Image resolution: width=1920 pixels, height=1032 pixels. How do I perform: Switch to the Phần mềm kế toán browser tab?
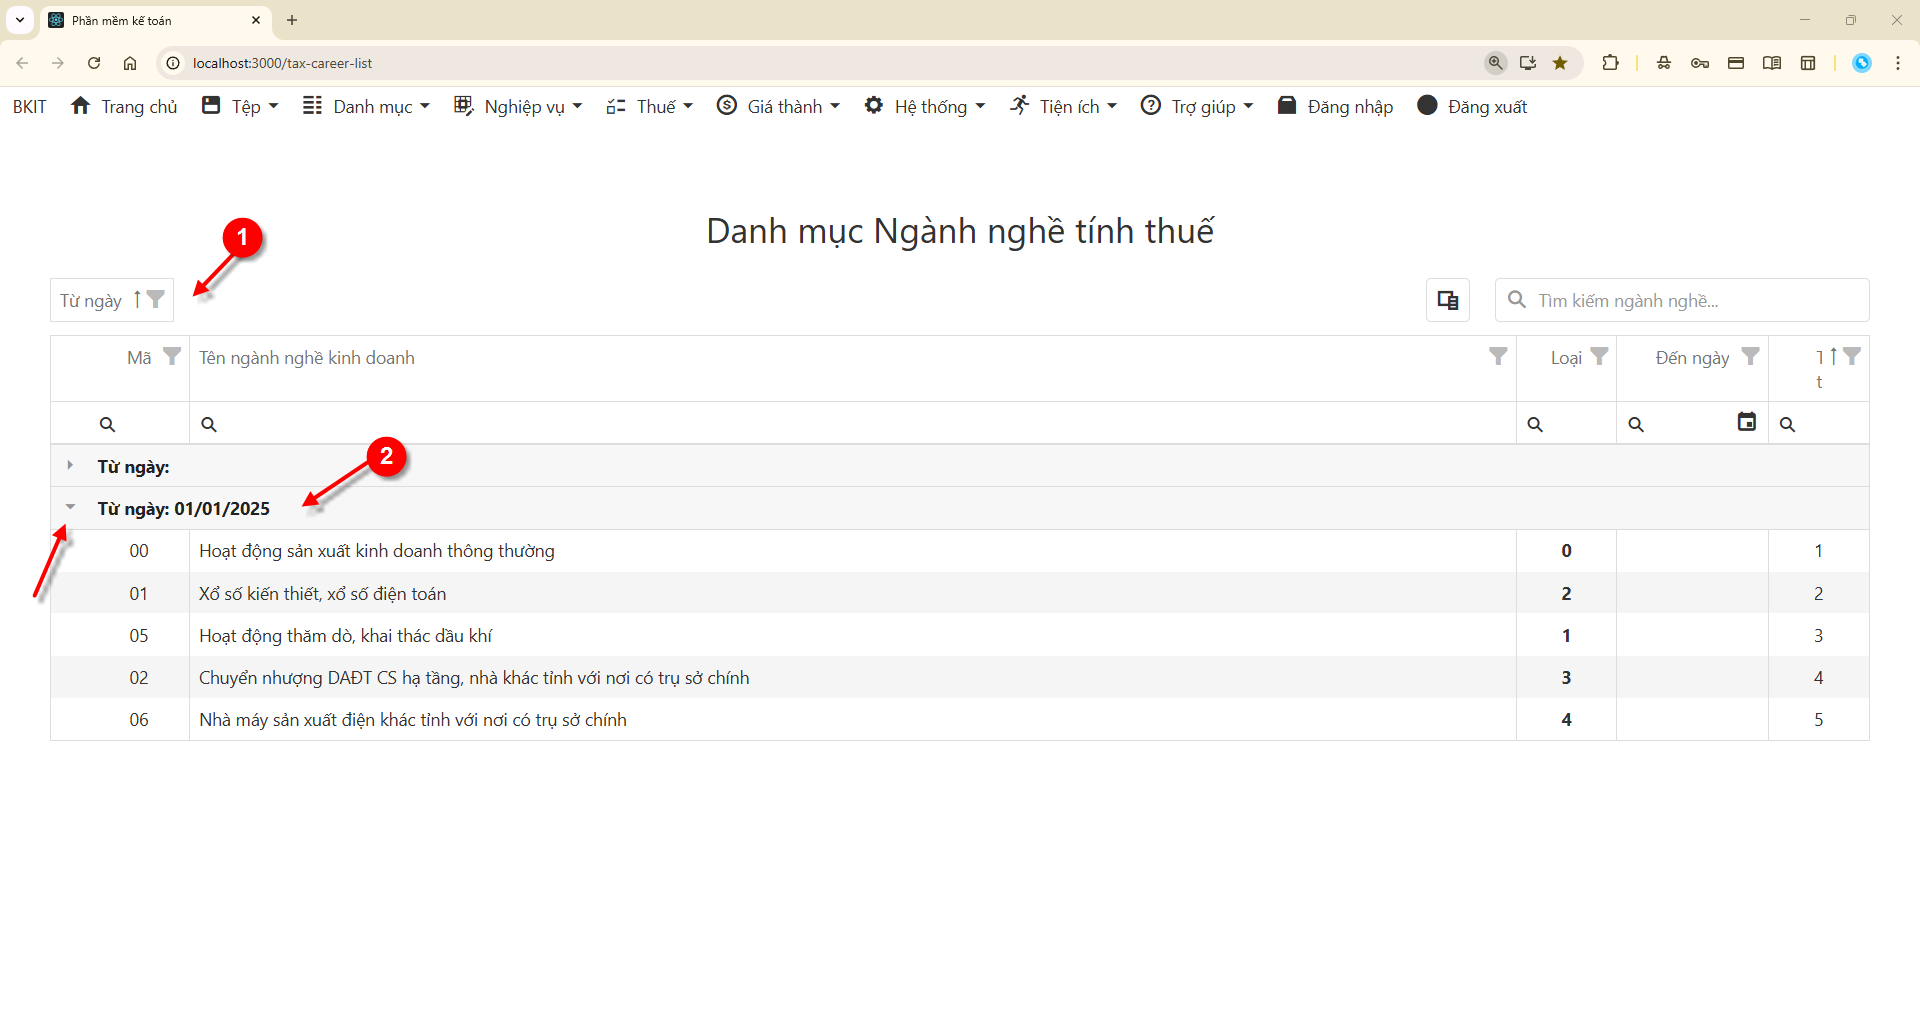pos(140,20)
